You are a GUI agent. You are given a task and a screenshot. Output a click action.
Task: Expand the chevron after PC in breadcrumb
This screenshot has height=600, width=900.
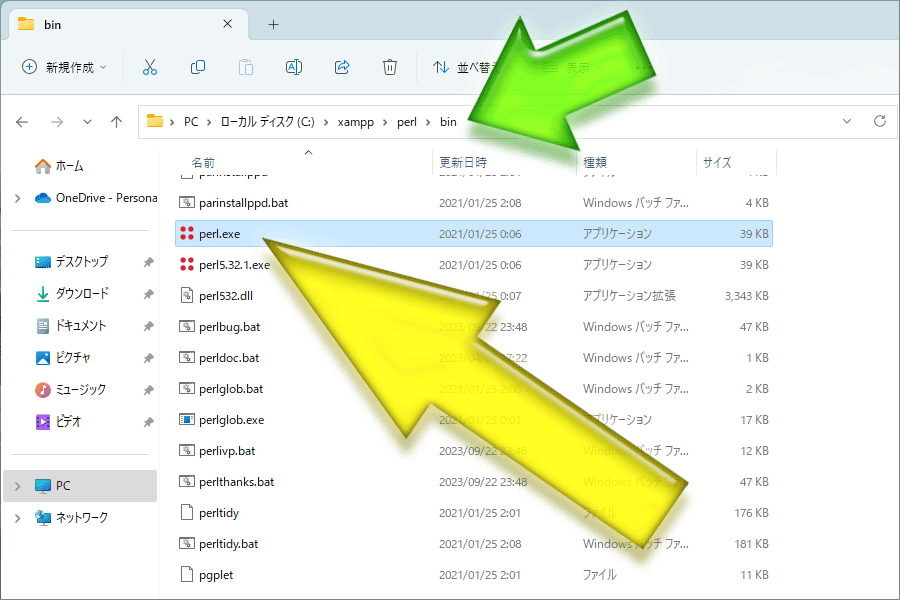click(209, 122)
